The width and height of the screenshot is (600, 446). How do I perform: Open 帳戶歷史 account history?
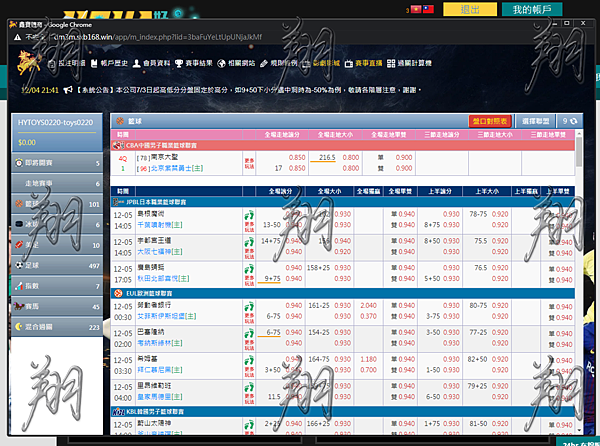pos(114,63)
